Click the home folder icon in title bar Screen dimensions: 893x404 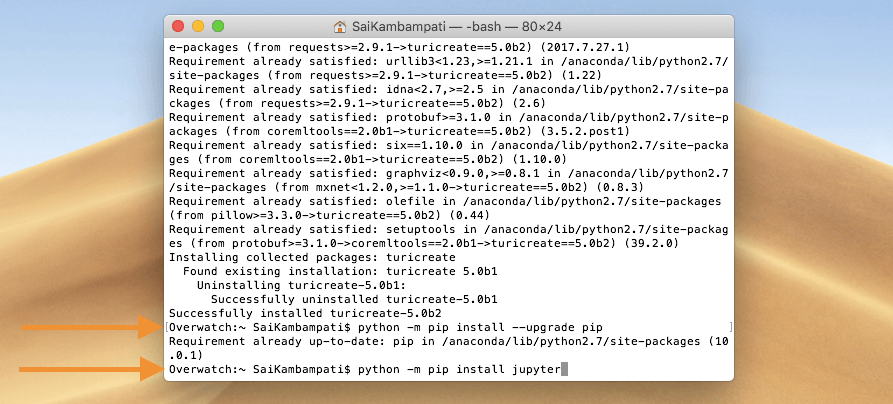pyautogui.click(x=340, y=27)
